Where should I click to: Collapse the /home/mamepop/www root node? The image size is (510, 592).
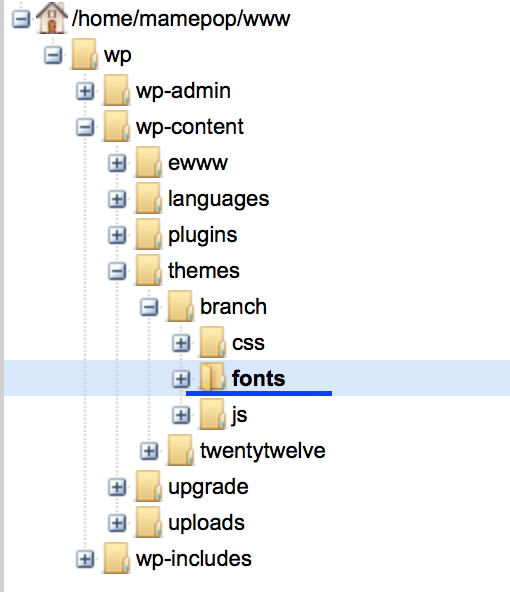[21, 19]
